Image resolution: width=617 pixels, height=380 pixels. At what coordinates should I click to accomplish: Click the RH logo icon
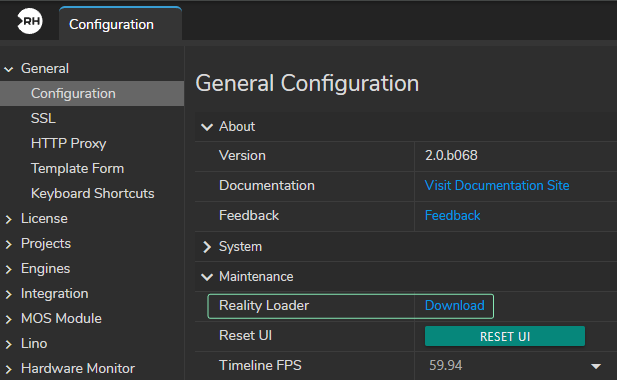tap(30, 21)
